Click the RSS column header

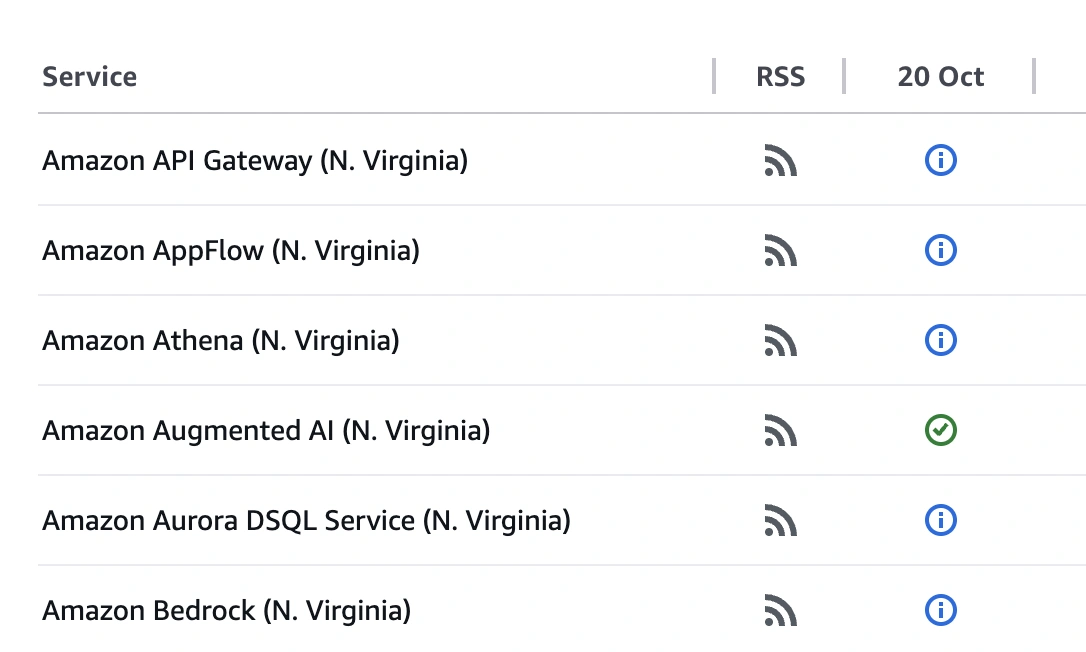pyautogui.click(x=779, y=76)
